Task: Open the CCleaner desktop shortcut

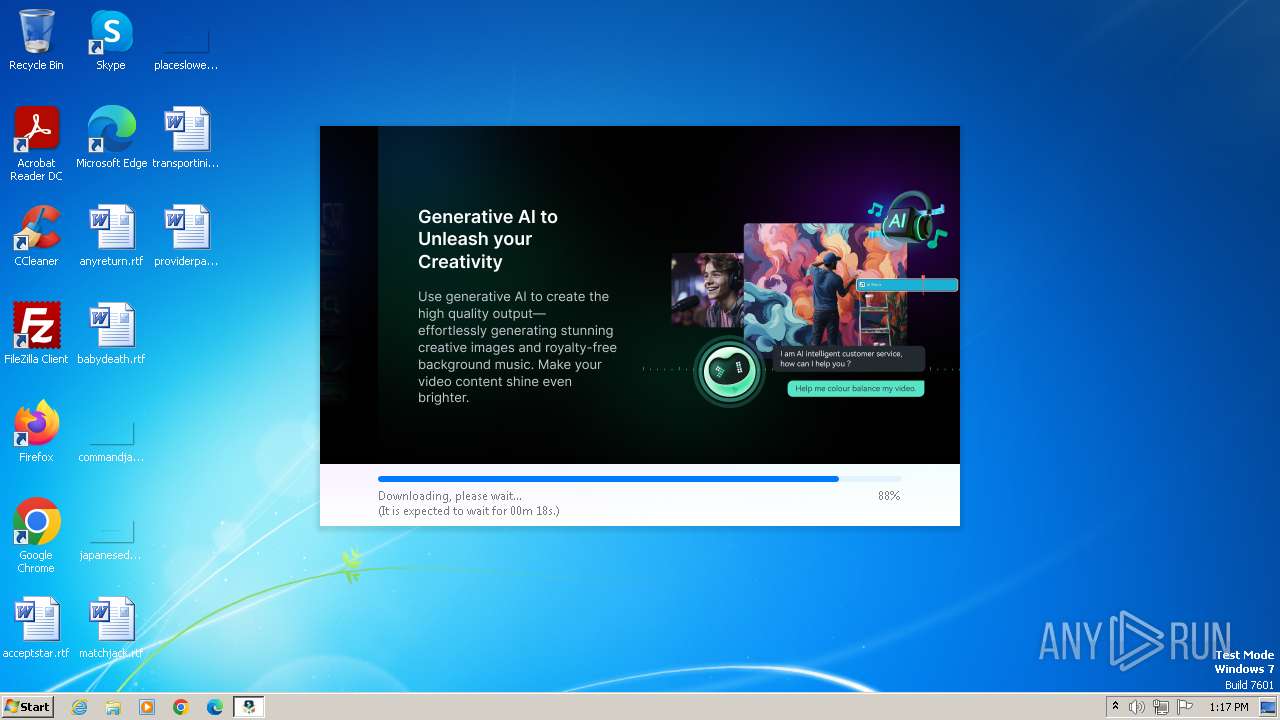Action: (x=36, y=236)
